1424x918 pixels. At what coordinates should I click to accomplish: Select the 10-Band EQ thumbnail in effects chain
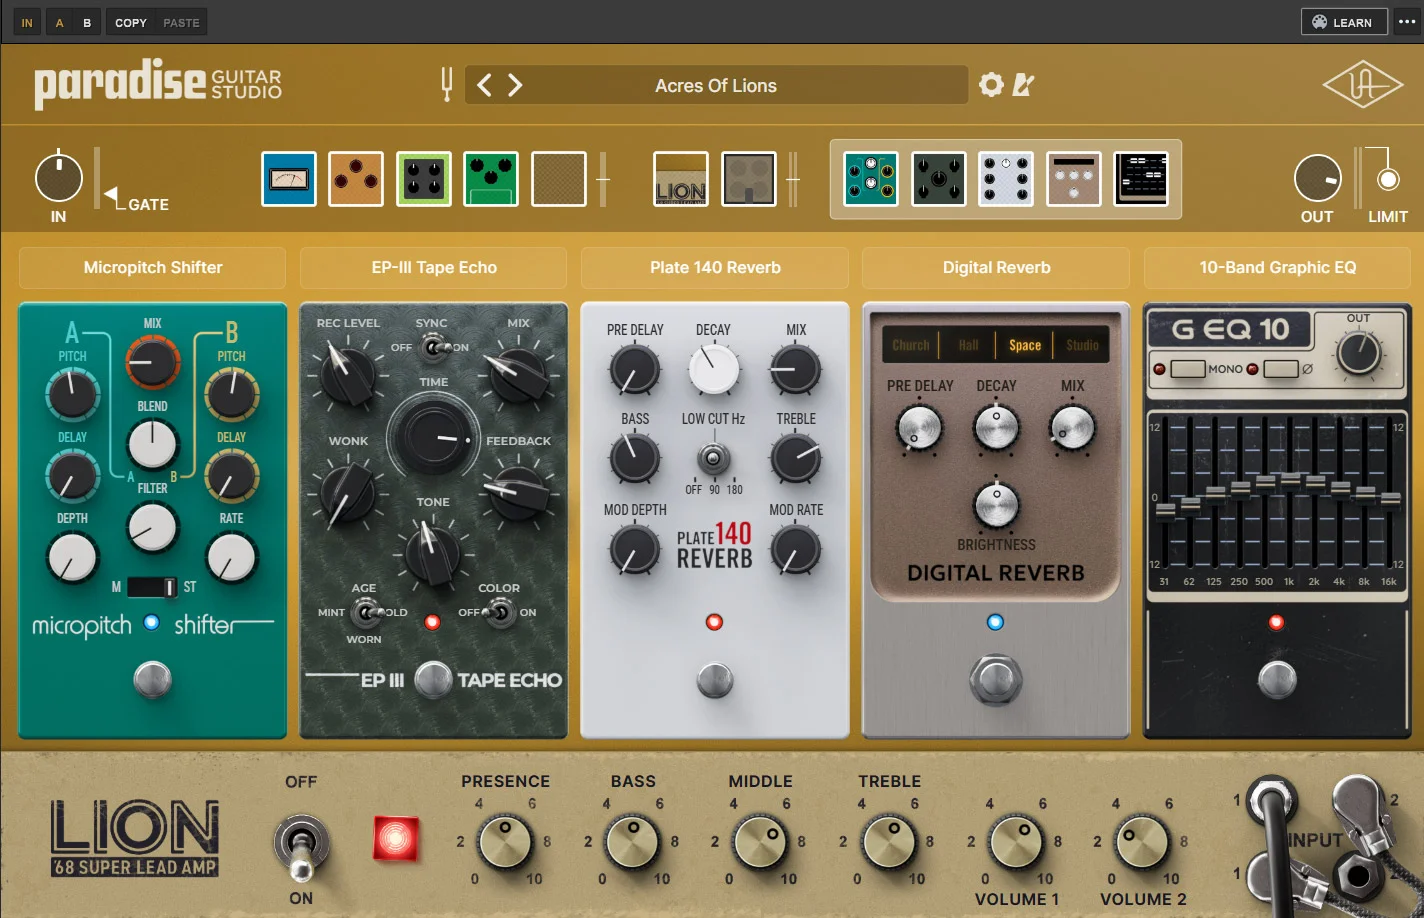click(1141, 179)
